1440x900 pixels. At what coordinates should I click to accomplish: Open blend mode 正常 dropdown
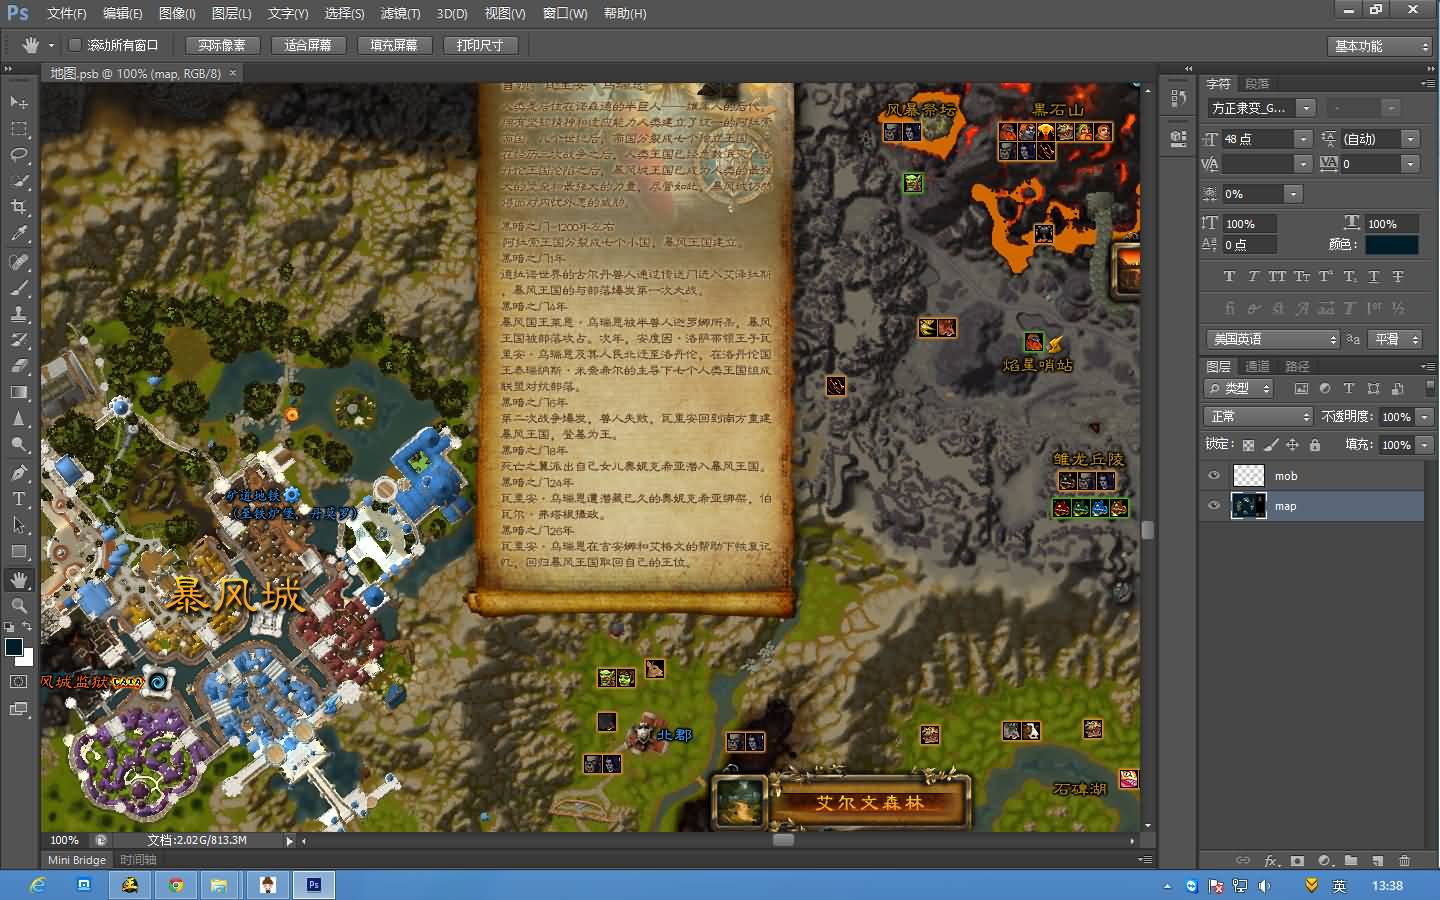click(x=1257, y=416)
